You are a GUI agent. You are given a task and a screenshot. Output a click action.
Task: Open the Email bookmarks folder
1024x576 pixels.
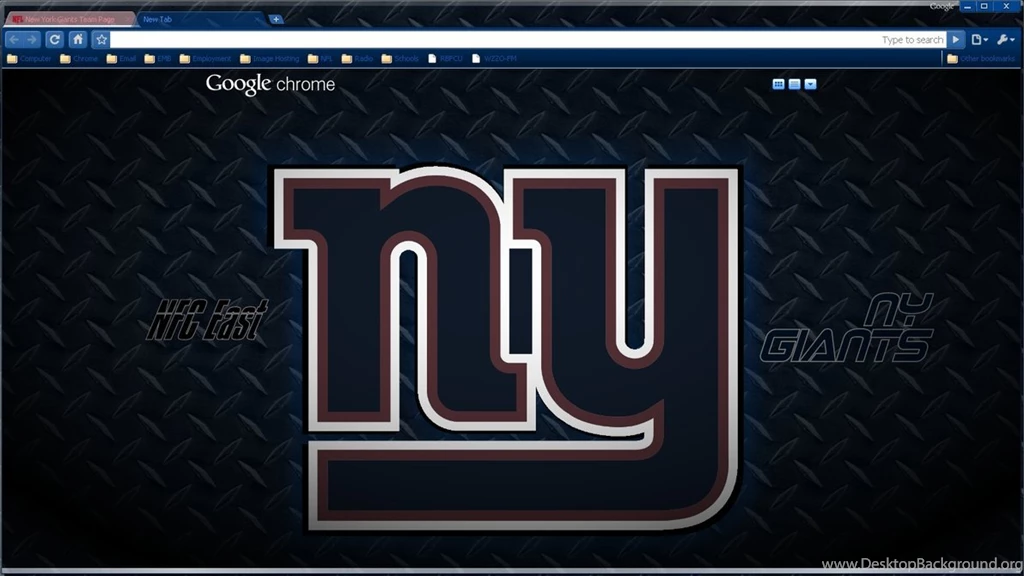point(121,59)
